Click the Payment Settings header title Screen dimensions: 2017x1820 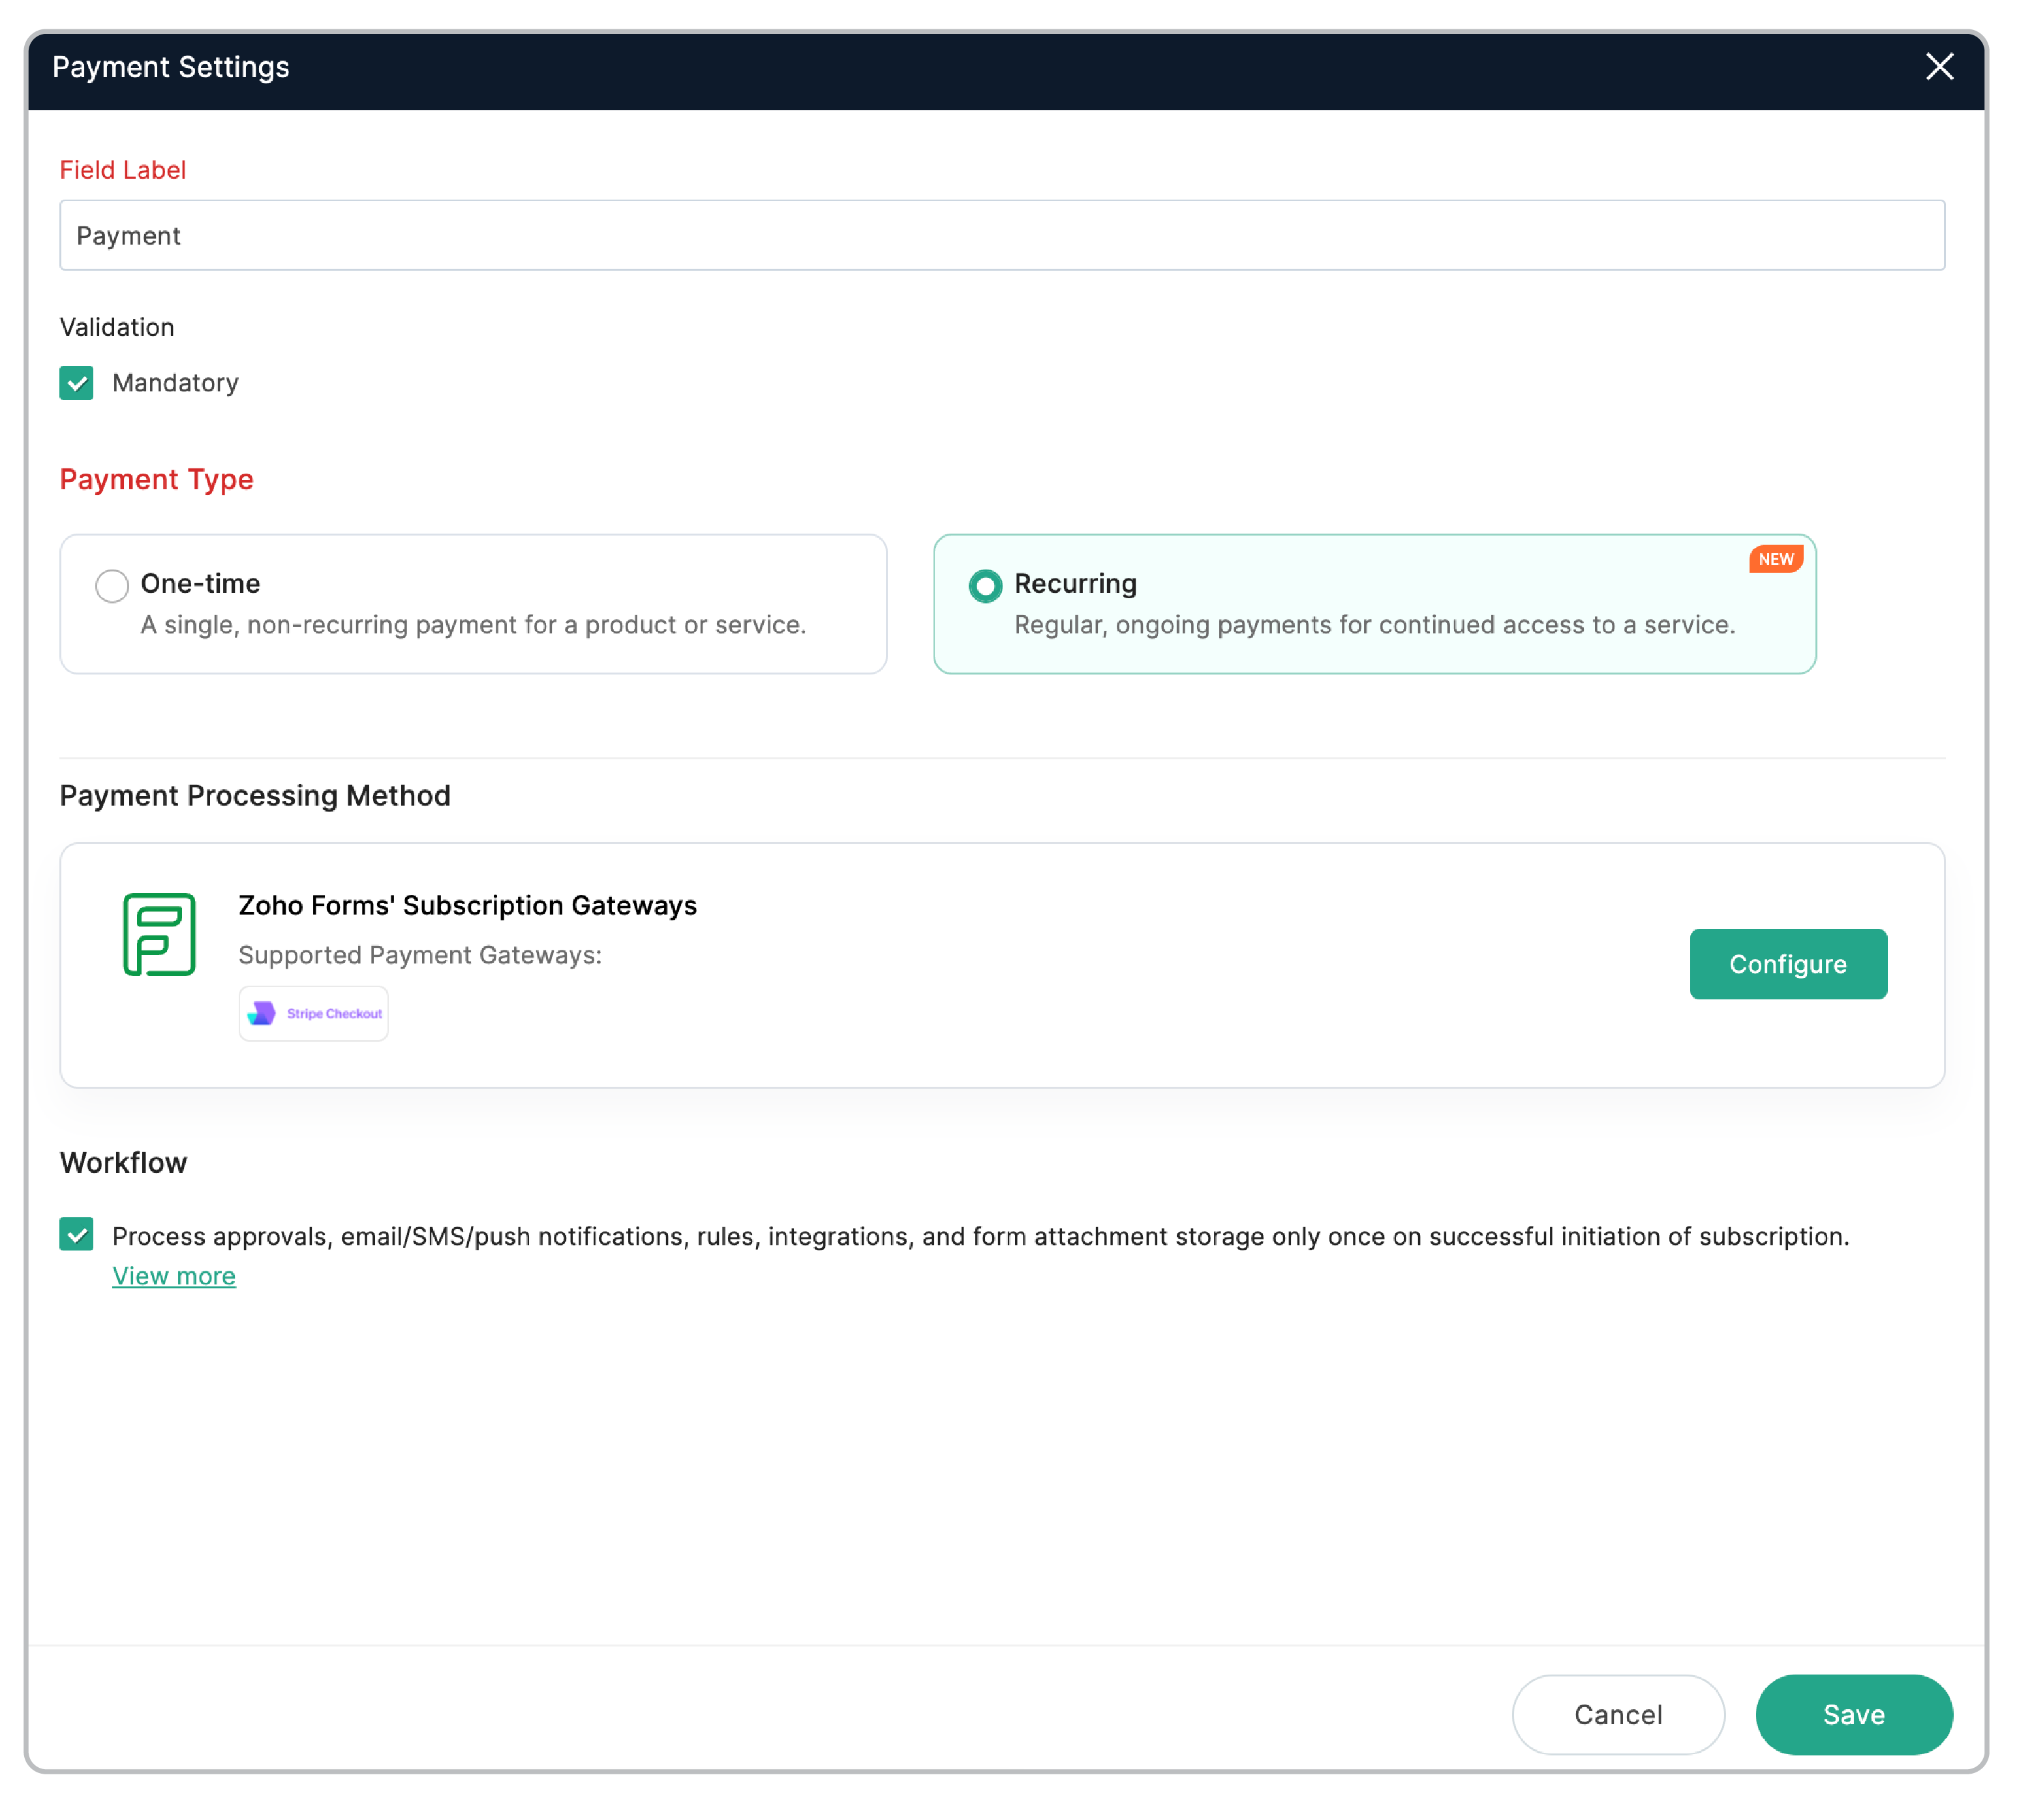171,67
